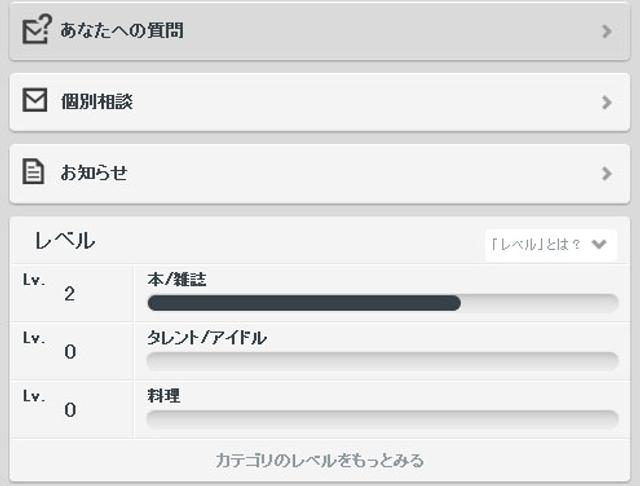Image resolution: width=640 pixels, height=486 pixels.
Task: Open the お知らせ notifications item
Action: (x=94, y=173)
